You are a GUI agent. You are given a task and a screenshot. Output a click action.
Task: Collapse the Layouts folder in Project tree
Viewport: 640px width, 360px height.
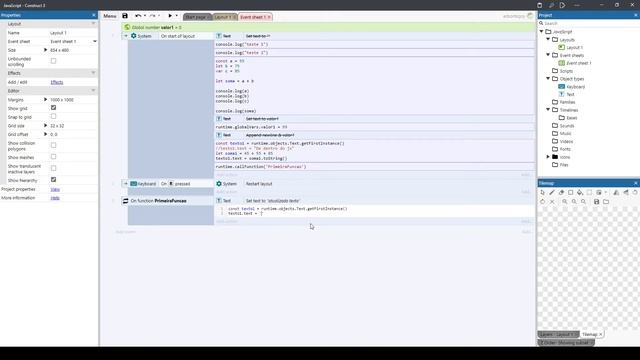pyautogui.click(x=548, y=40)
